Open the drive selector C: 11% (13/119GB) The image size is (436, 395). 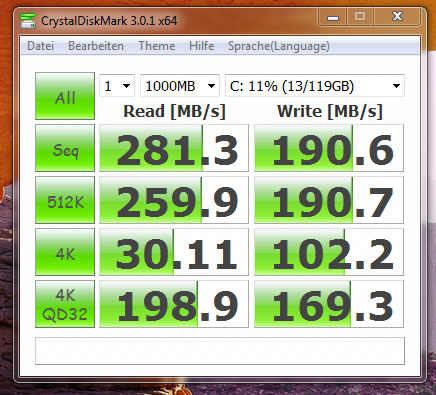pyautogui.click(x=315, y=86)
